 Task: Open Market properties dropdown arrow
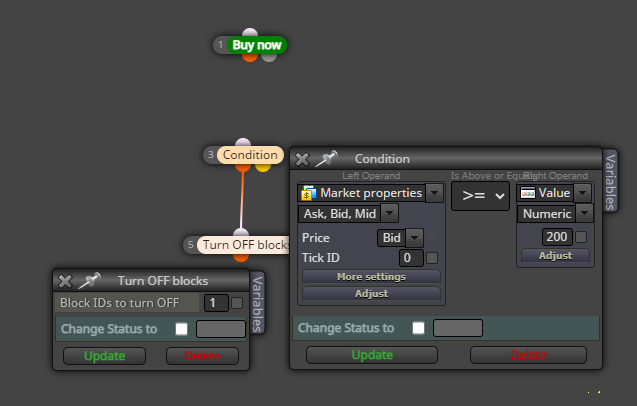[x=434, y=193]
